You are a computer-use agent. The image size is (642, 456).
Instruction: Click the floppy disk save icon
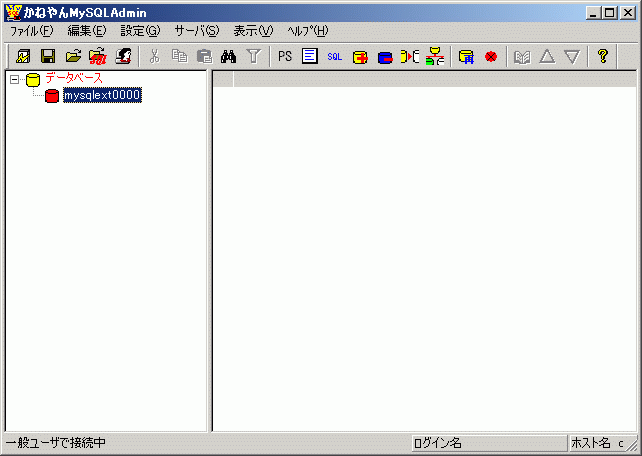click(48, 56)
